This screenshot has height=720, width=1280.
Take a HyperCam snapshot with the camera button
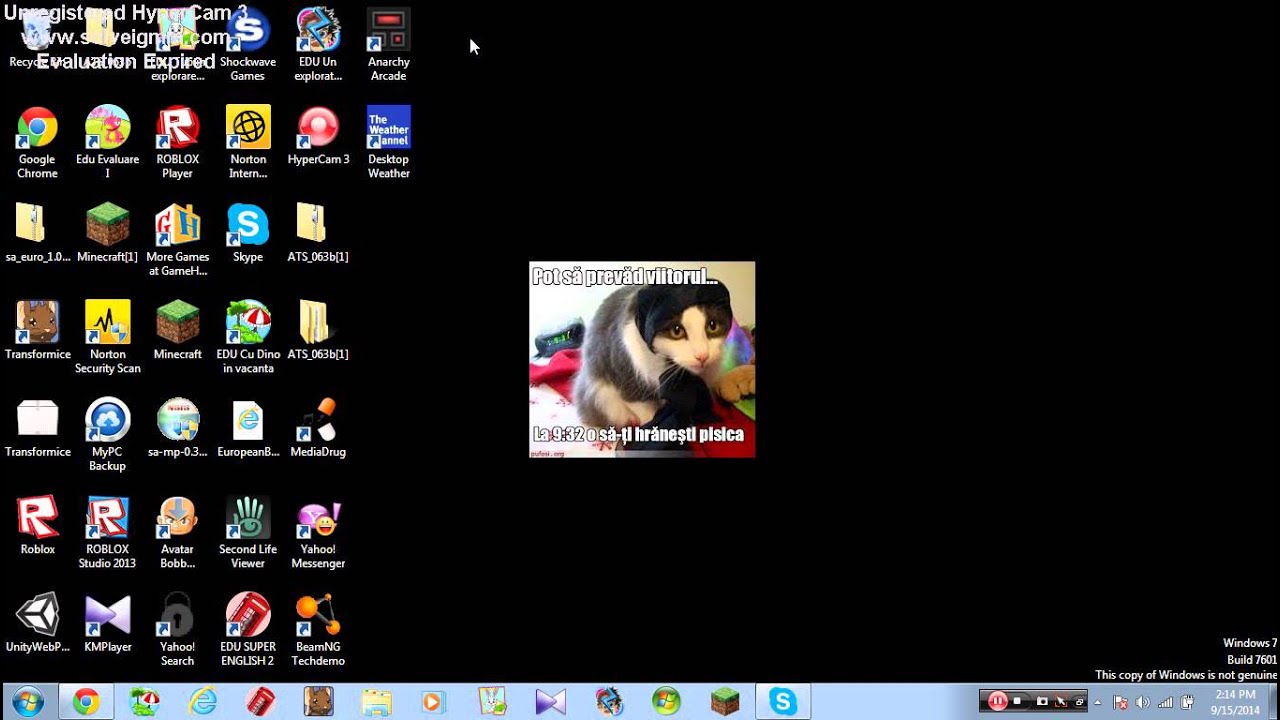pyautogui.click(x=1042, y=701)
